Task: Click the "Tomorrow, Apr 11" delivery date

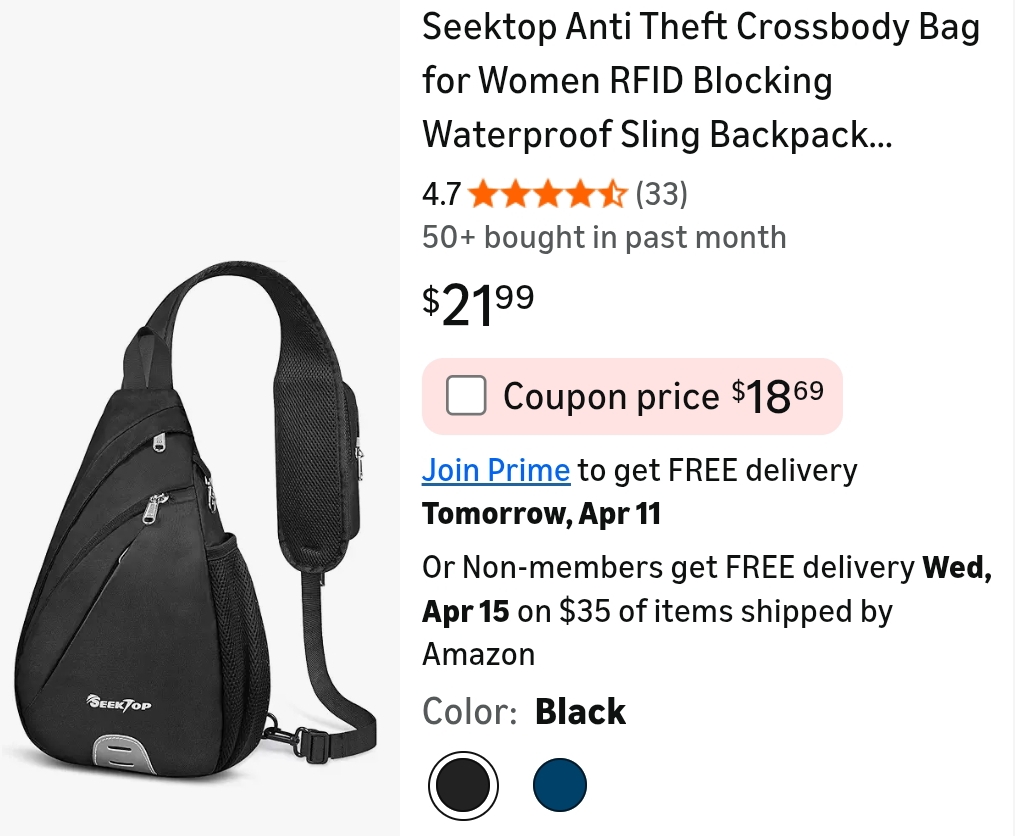Action: pos(541,514)
